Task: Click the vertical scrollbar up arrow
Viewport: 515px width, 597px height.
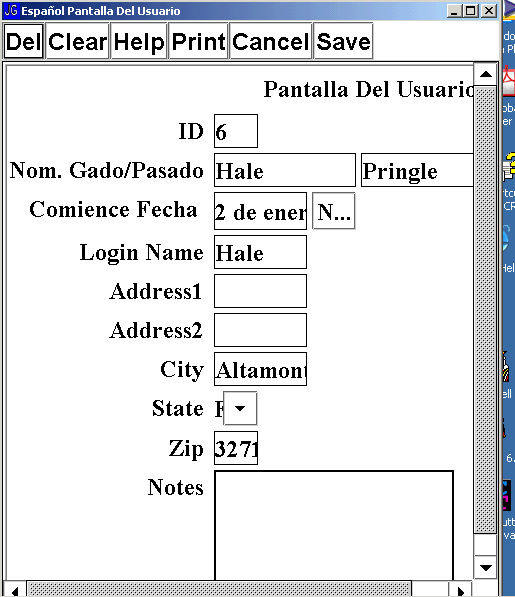Action: coord(485,75)
